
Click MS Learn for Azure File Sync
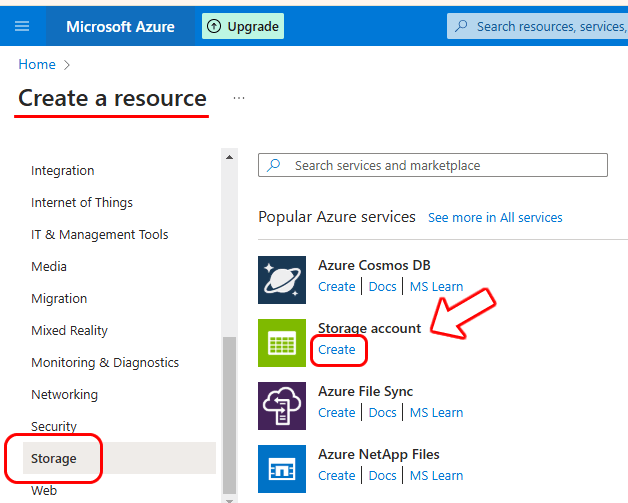click(x=436, y=412)
